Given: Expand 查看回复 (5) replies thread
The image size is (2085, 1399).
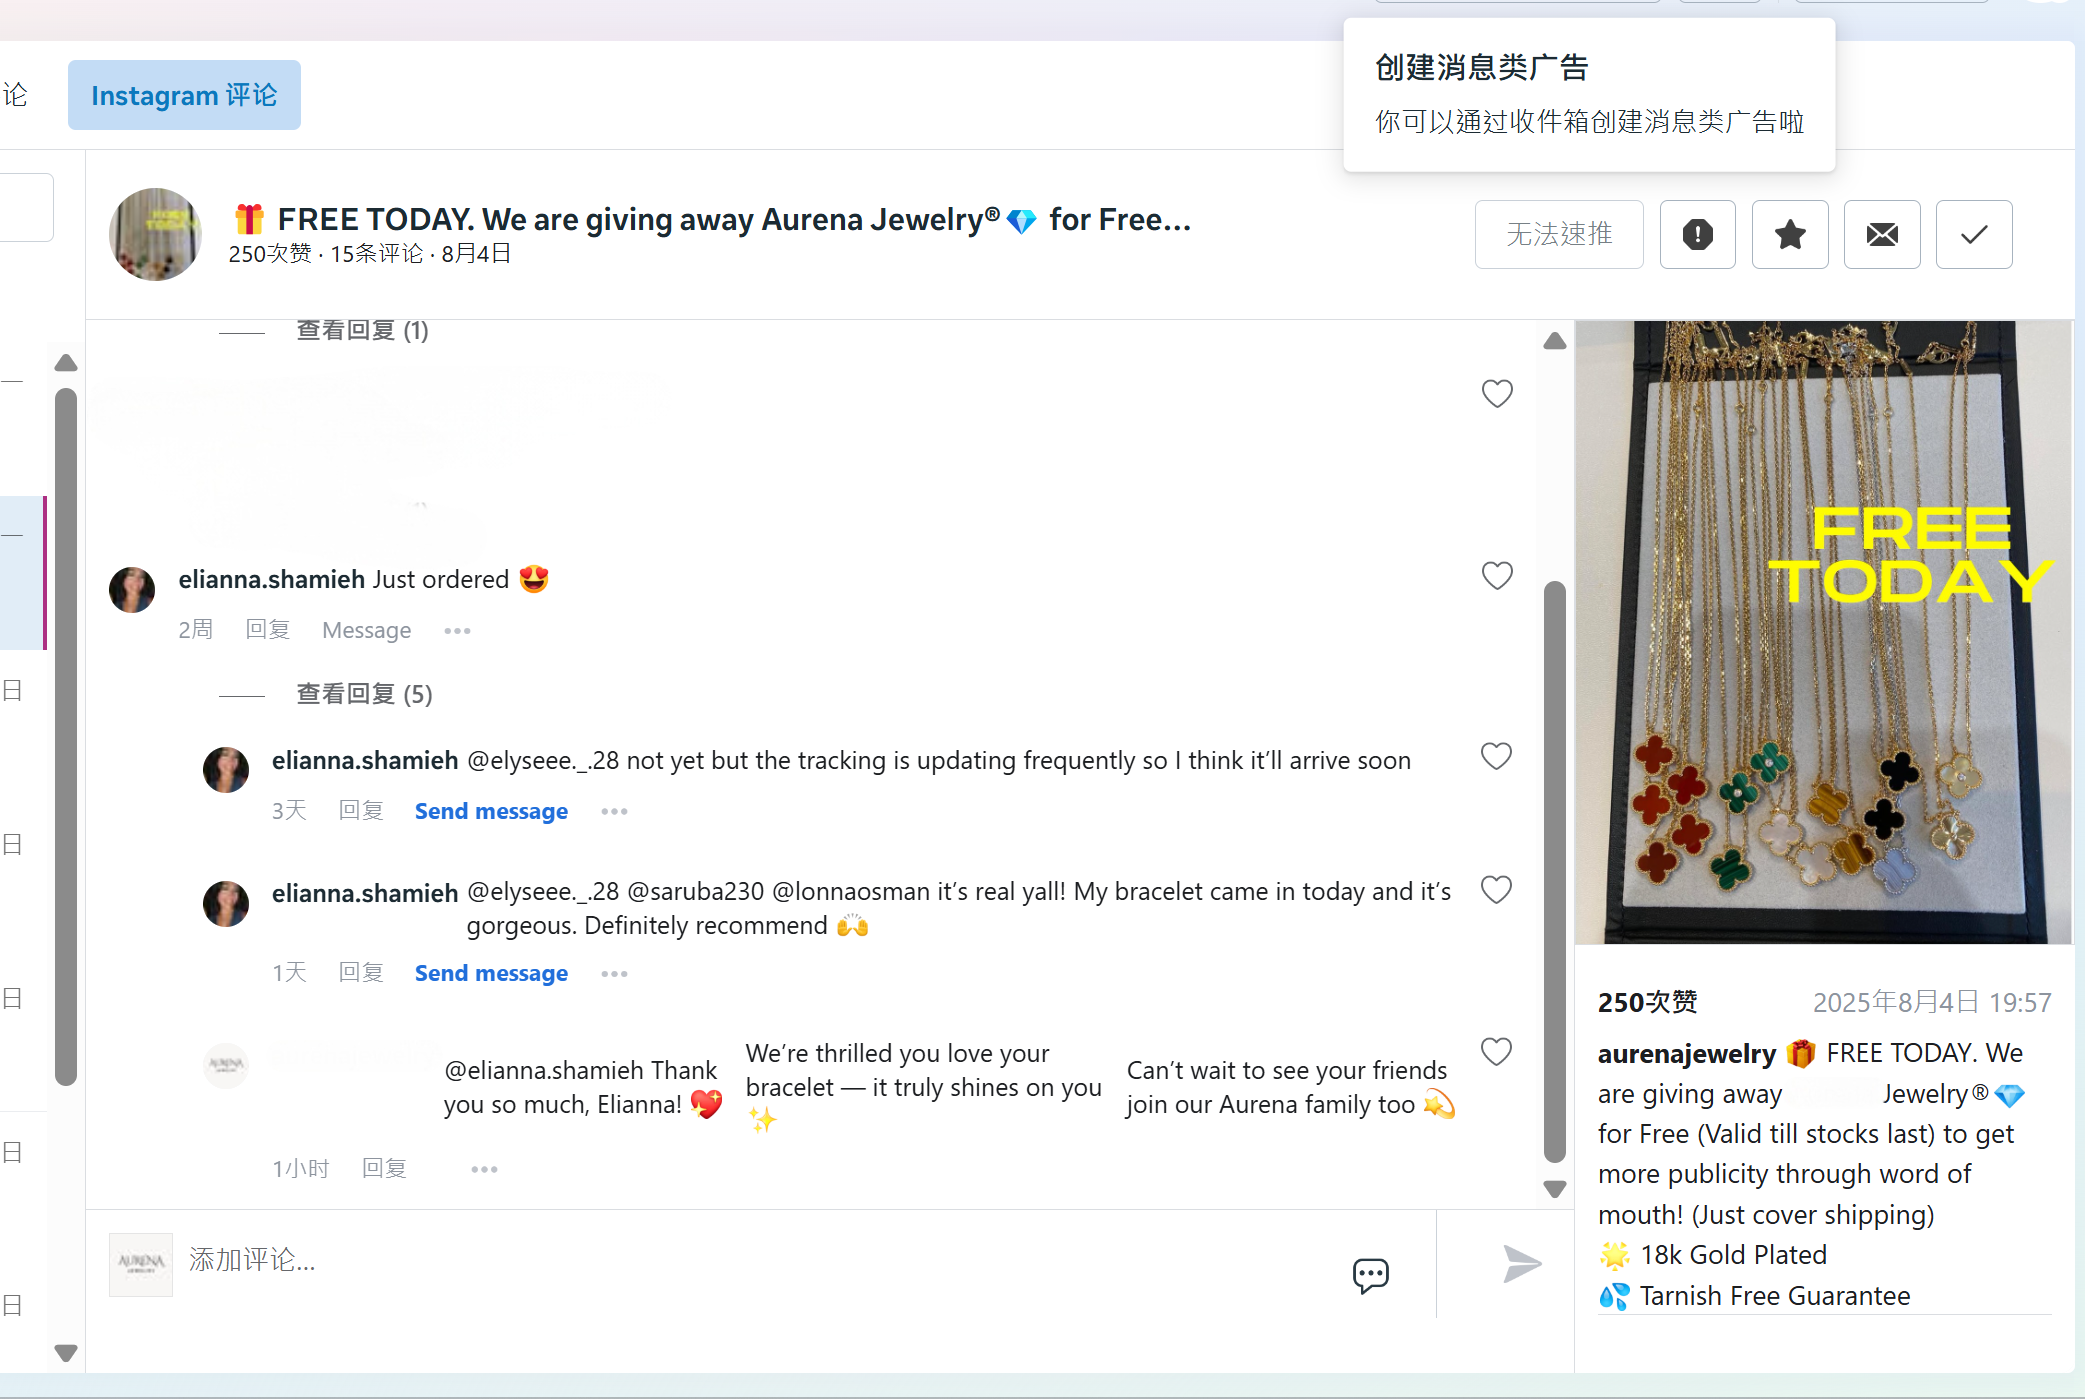Looking at the screenshot, I should pyautogui.click(x=364, y=694).
